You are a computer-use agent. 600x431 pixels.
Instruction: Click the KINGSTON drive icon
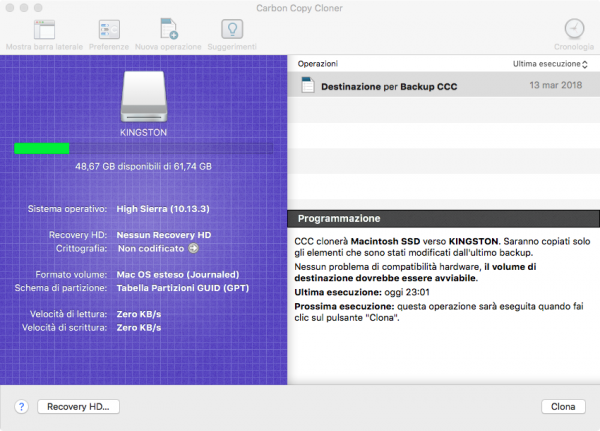click(144, 96)
